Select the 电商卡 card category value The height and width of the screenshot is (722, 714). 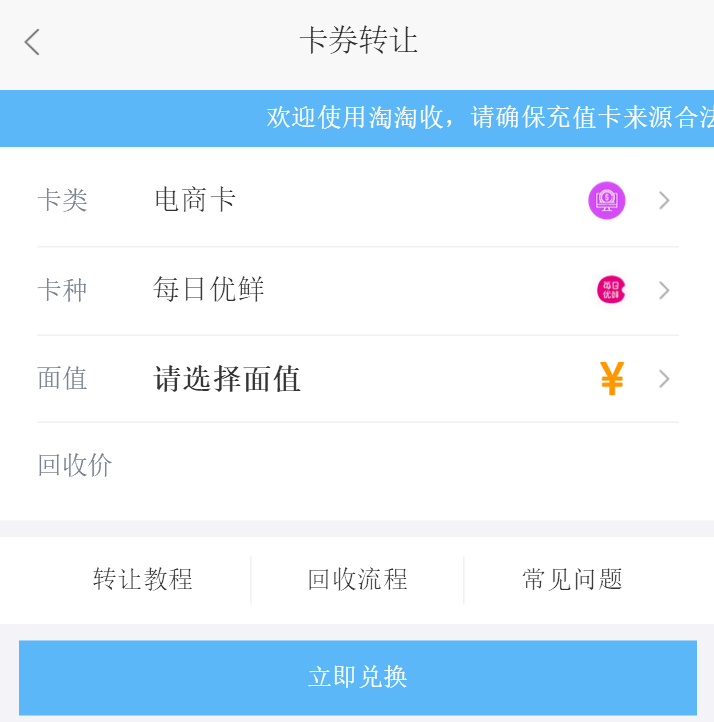click(195, 200)
